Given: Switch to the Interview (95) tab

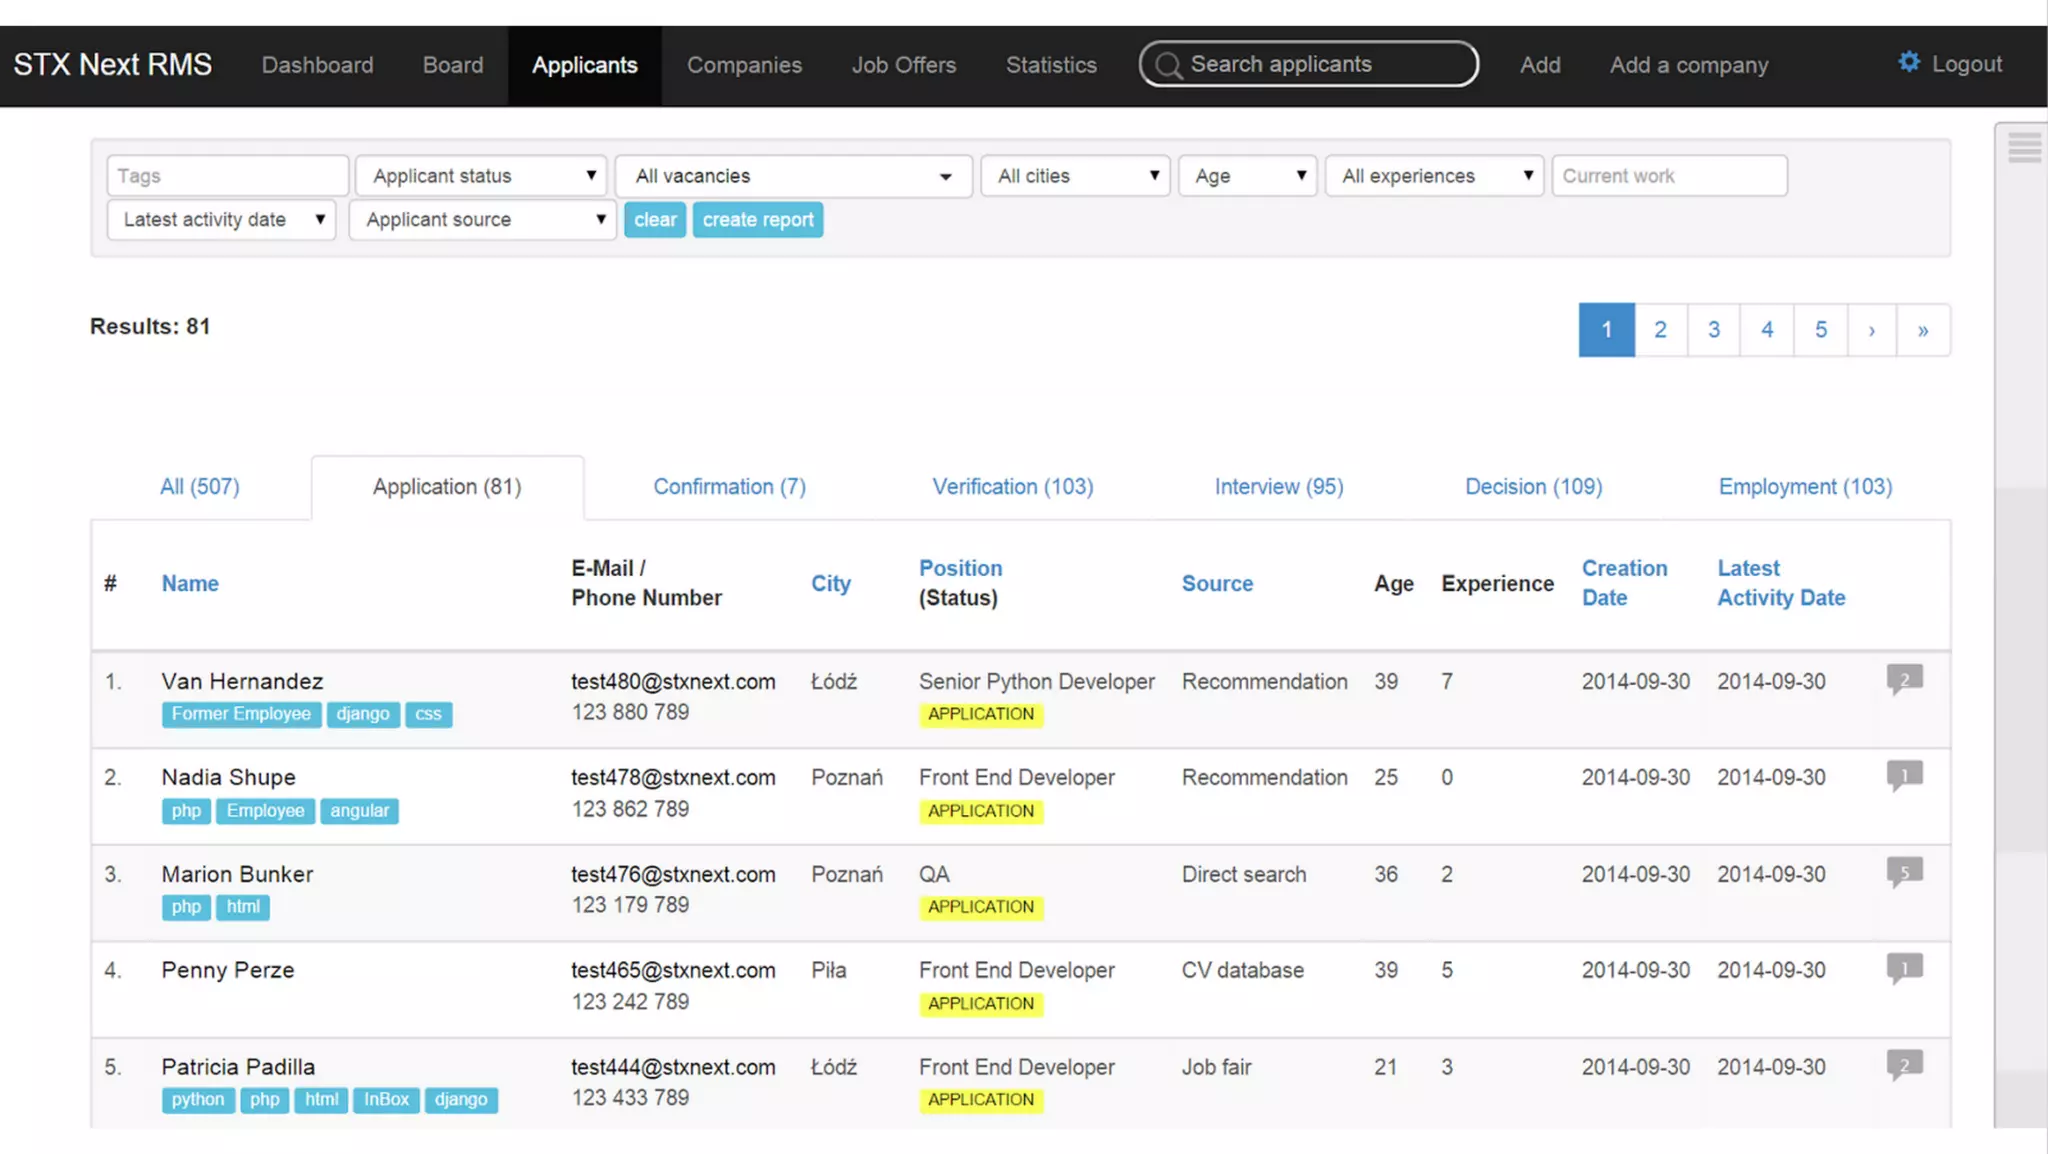Looking at the screenshot, I should (x=1279, y=487).
